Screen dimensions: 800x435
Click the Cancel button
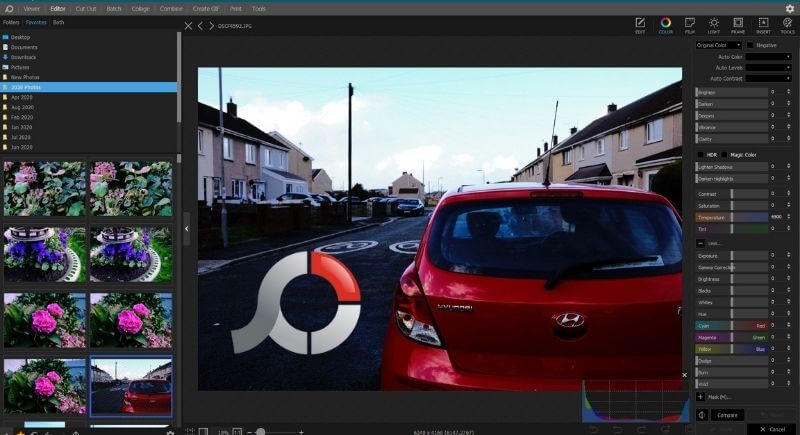[772, 429]
